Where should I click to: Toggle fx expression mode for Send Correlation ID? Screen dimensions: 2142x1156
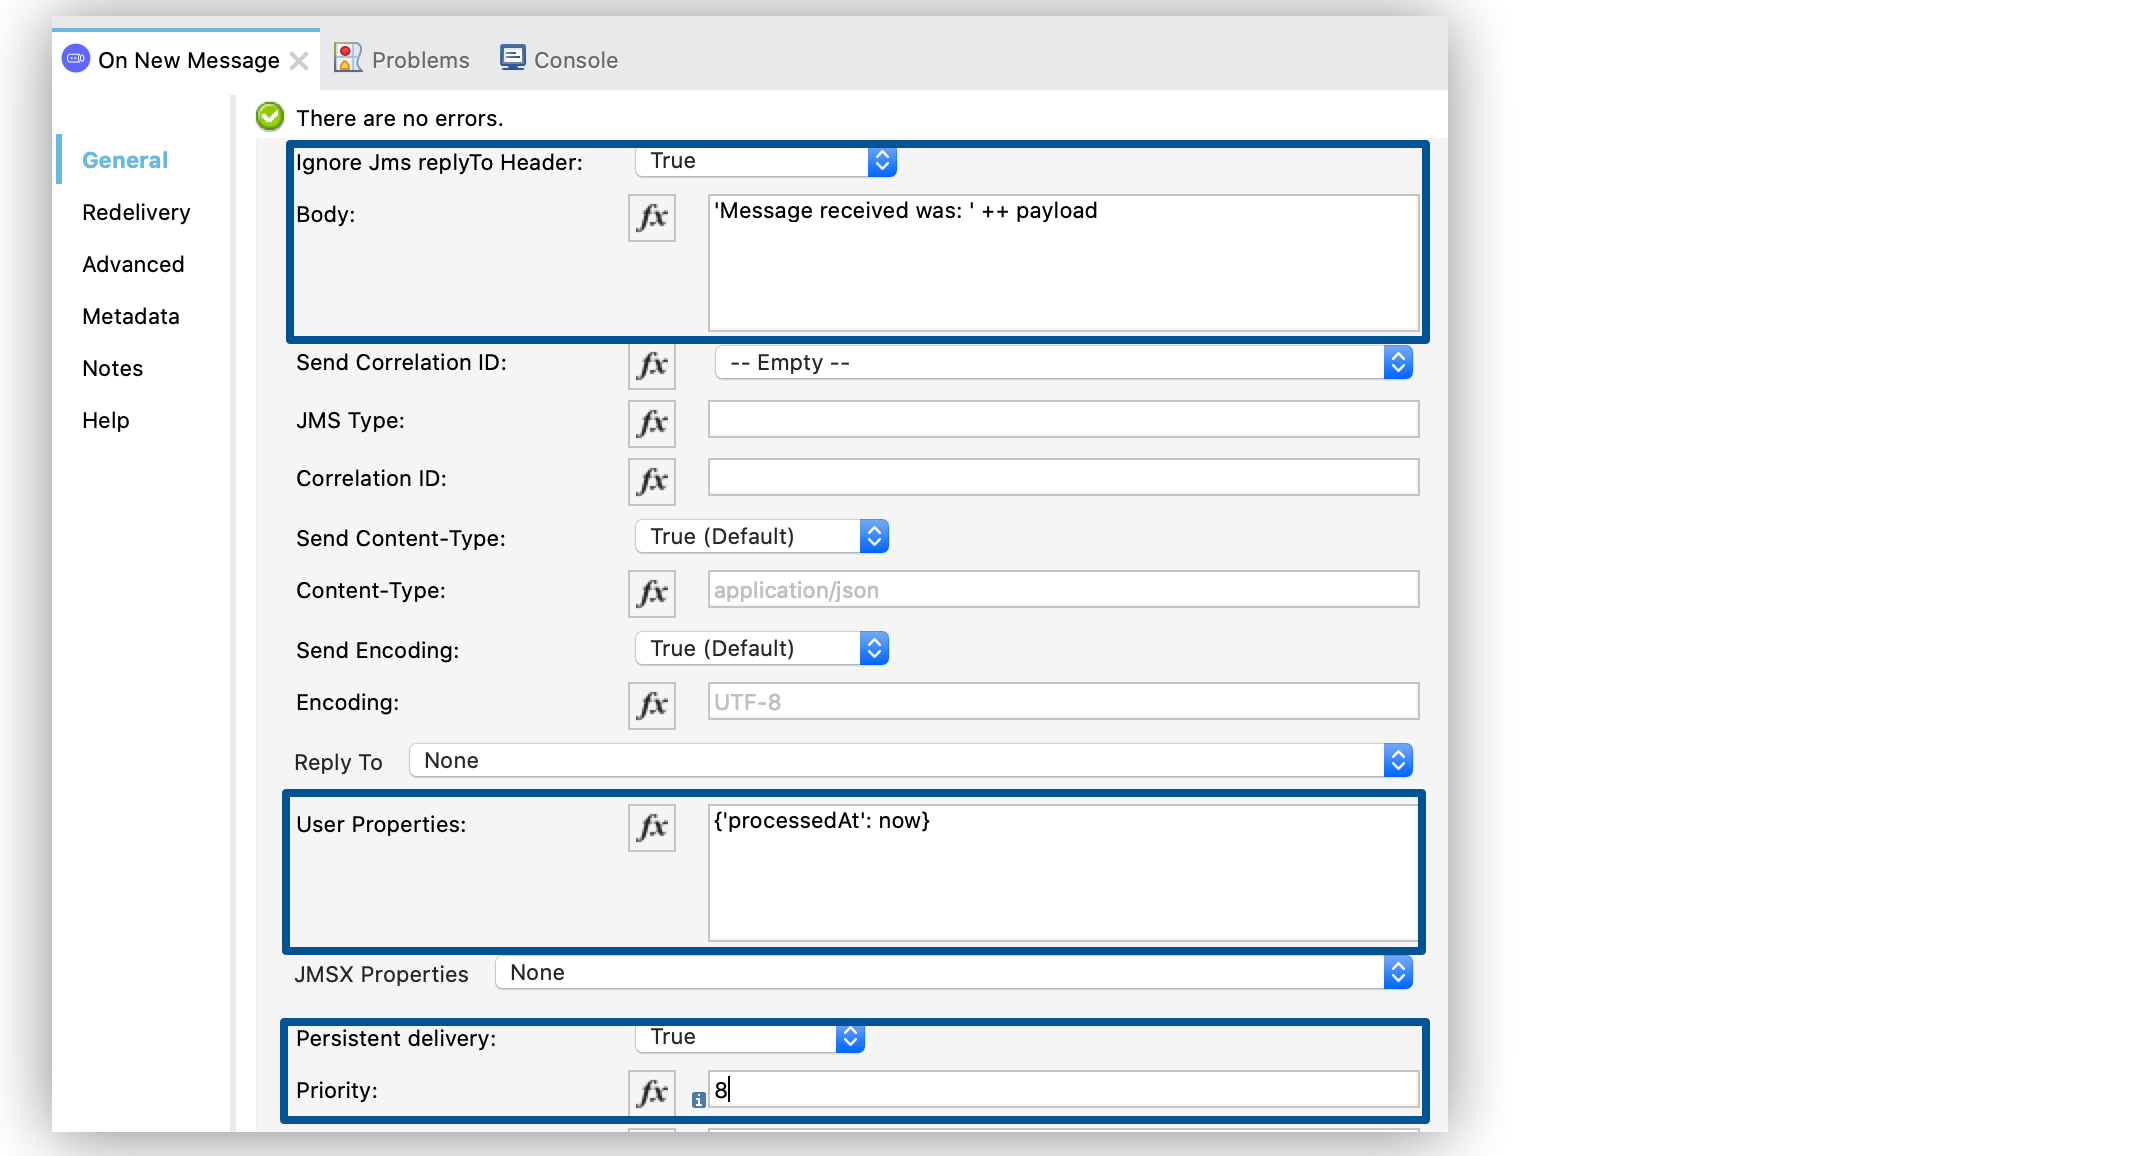point(652,366)
